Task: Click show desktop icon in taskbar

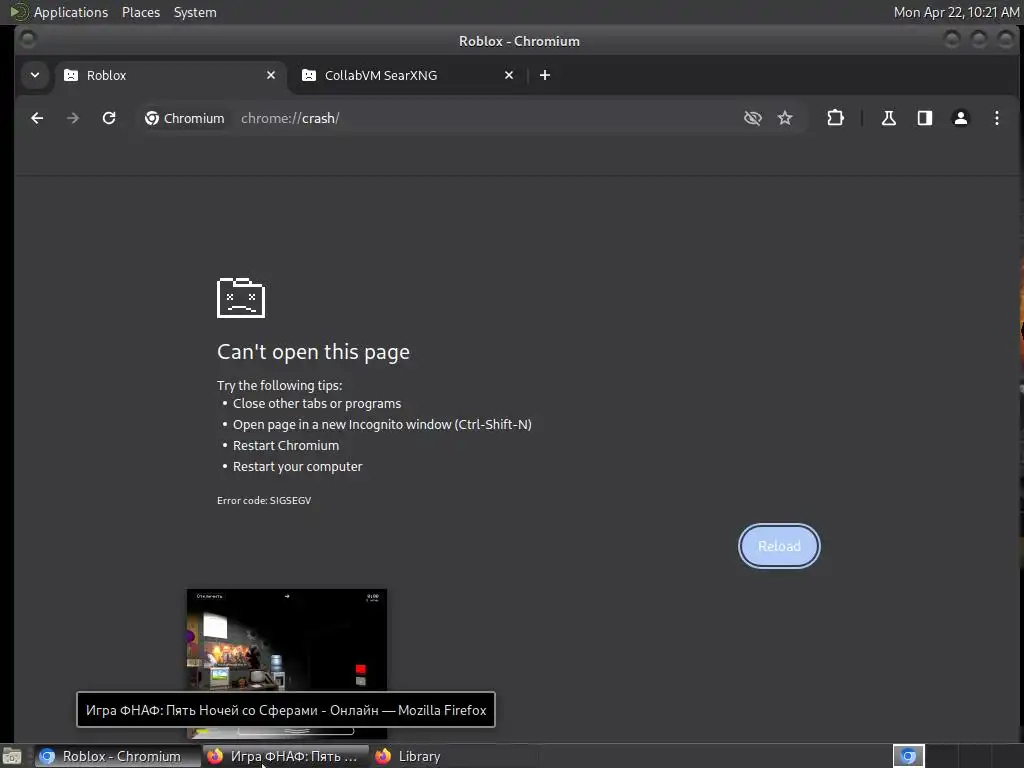Action: pos(12,757)
